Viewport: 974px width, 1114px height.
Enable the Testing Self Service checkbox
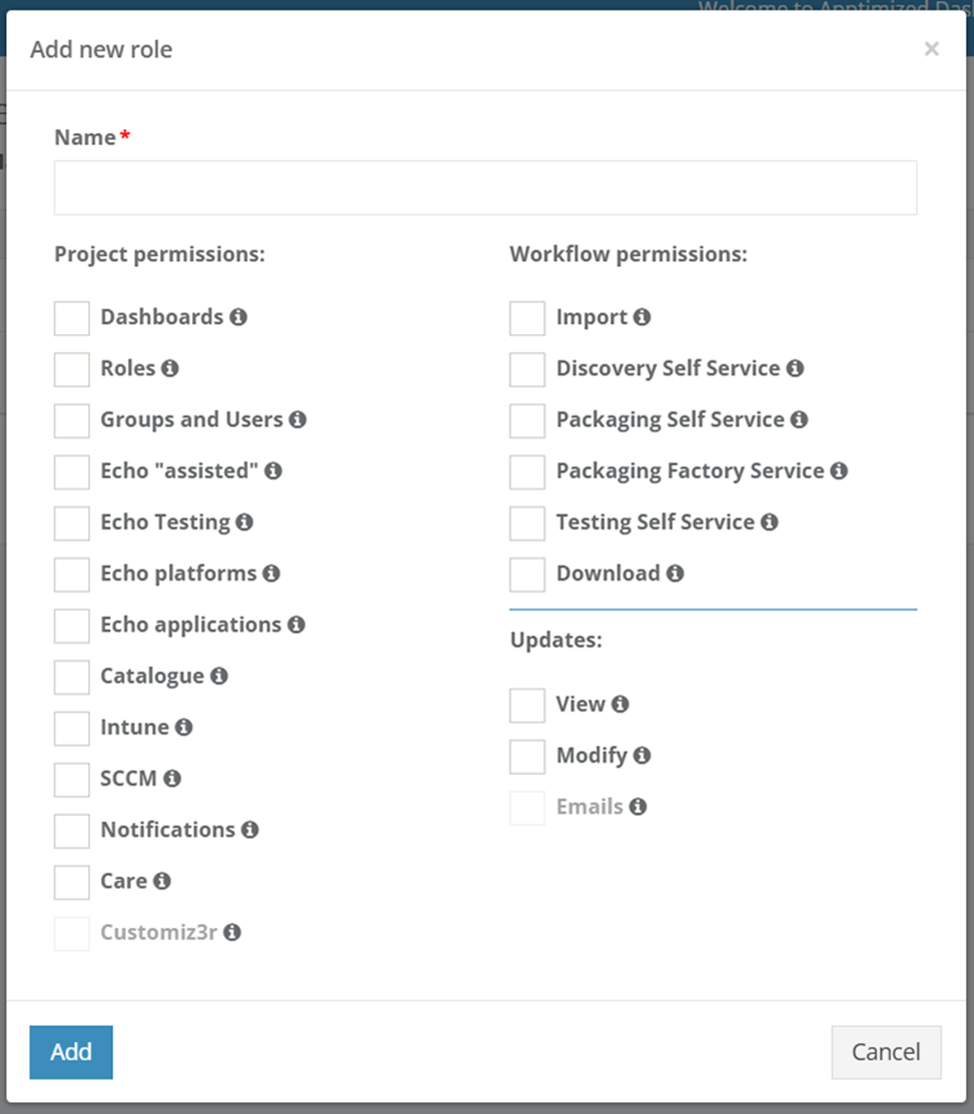coord(527,522)
